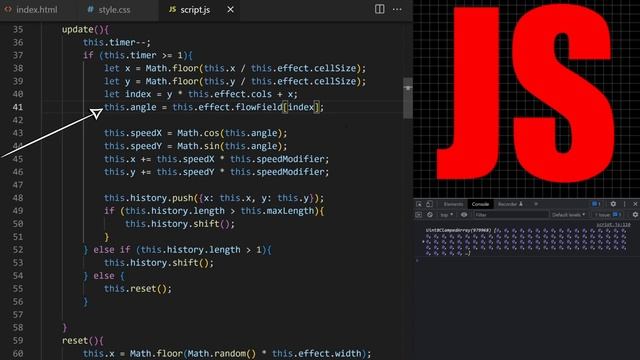The image size is (640, 360).
Task: Click the split editor icon
Action: [380, 9]
